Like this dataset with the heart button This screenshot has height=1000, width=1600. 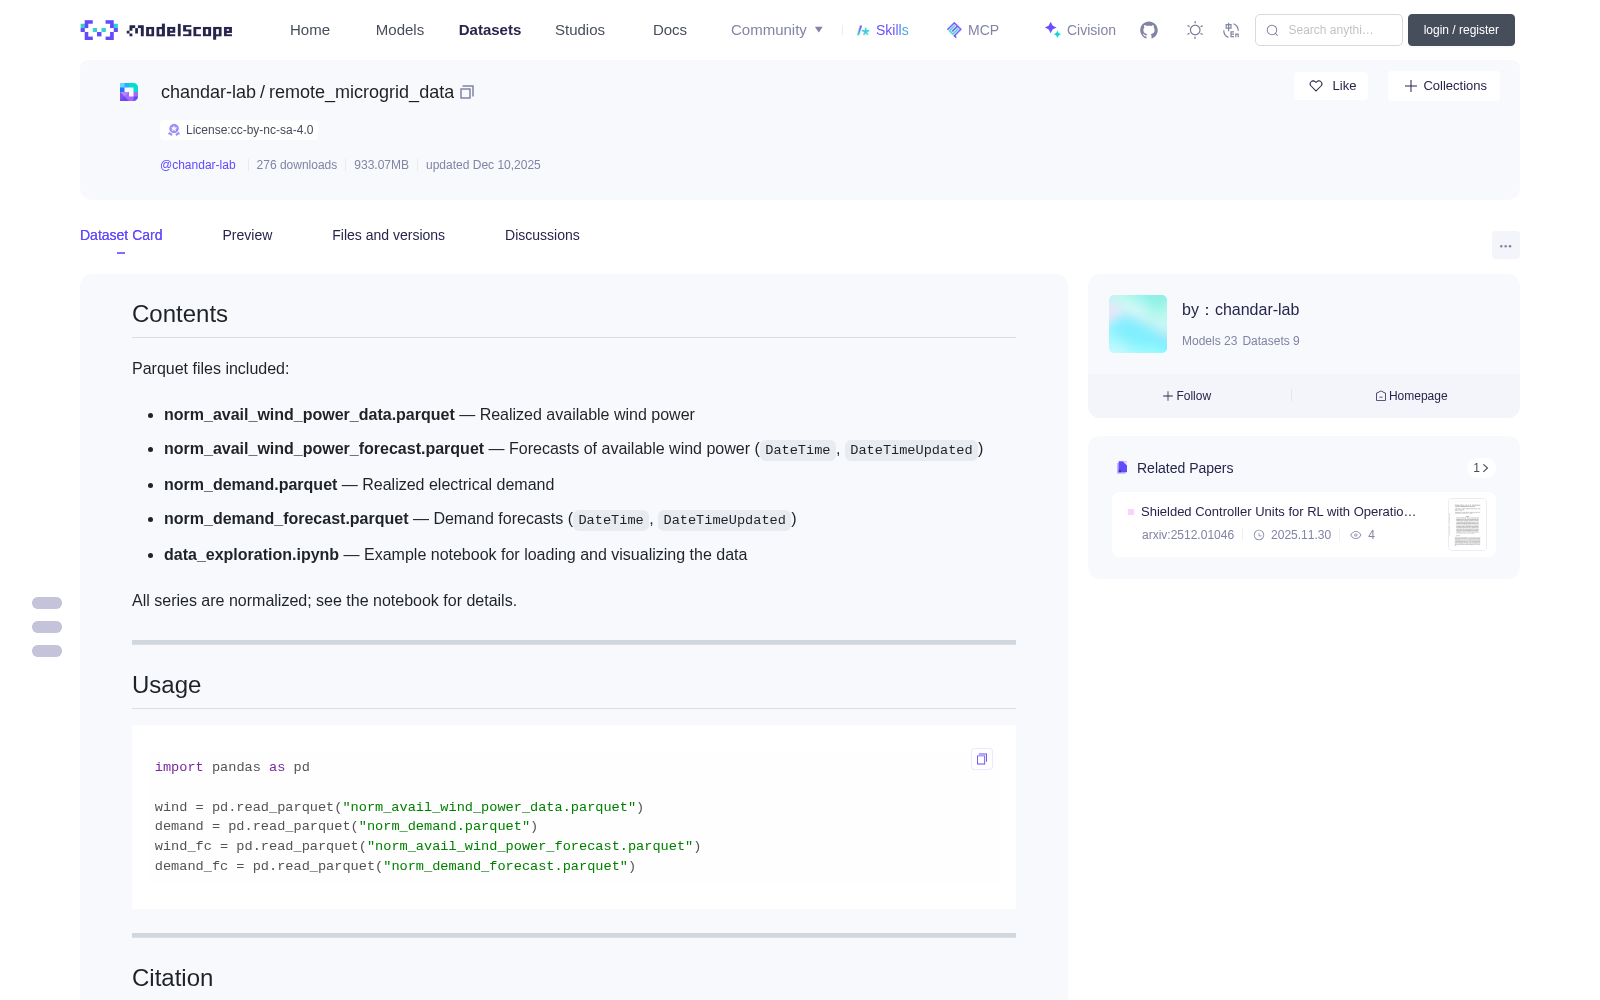pyautogui.click(x=1332, y=86)
